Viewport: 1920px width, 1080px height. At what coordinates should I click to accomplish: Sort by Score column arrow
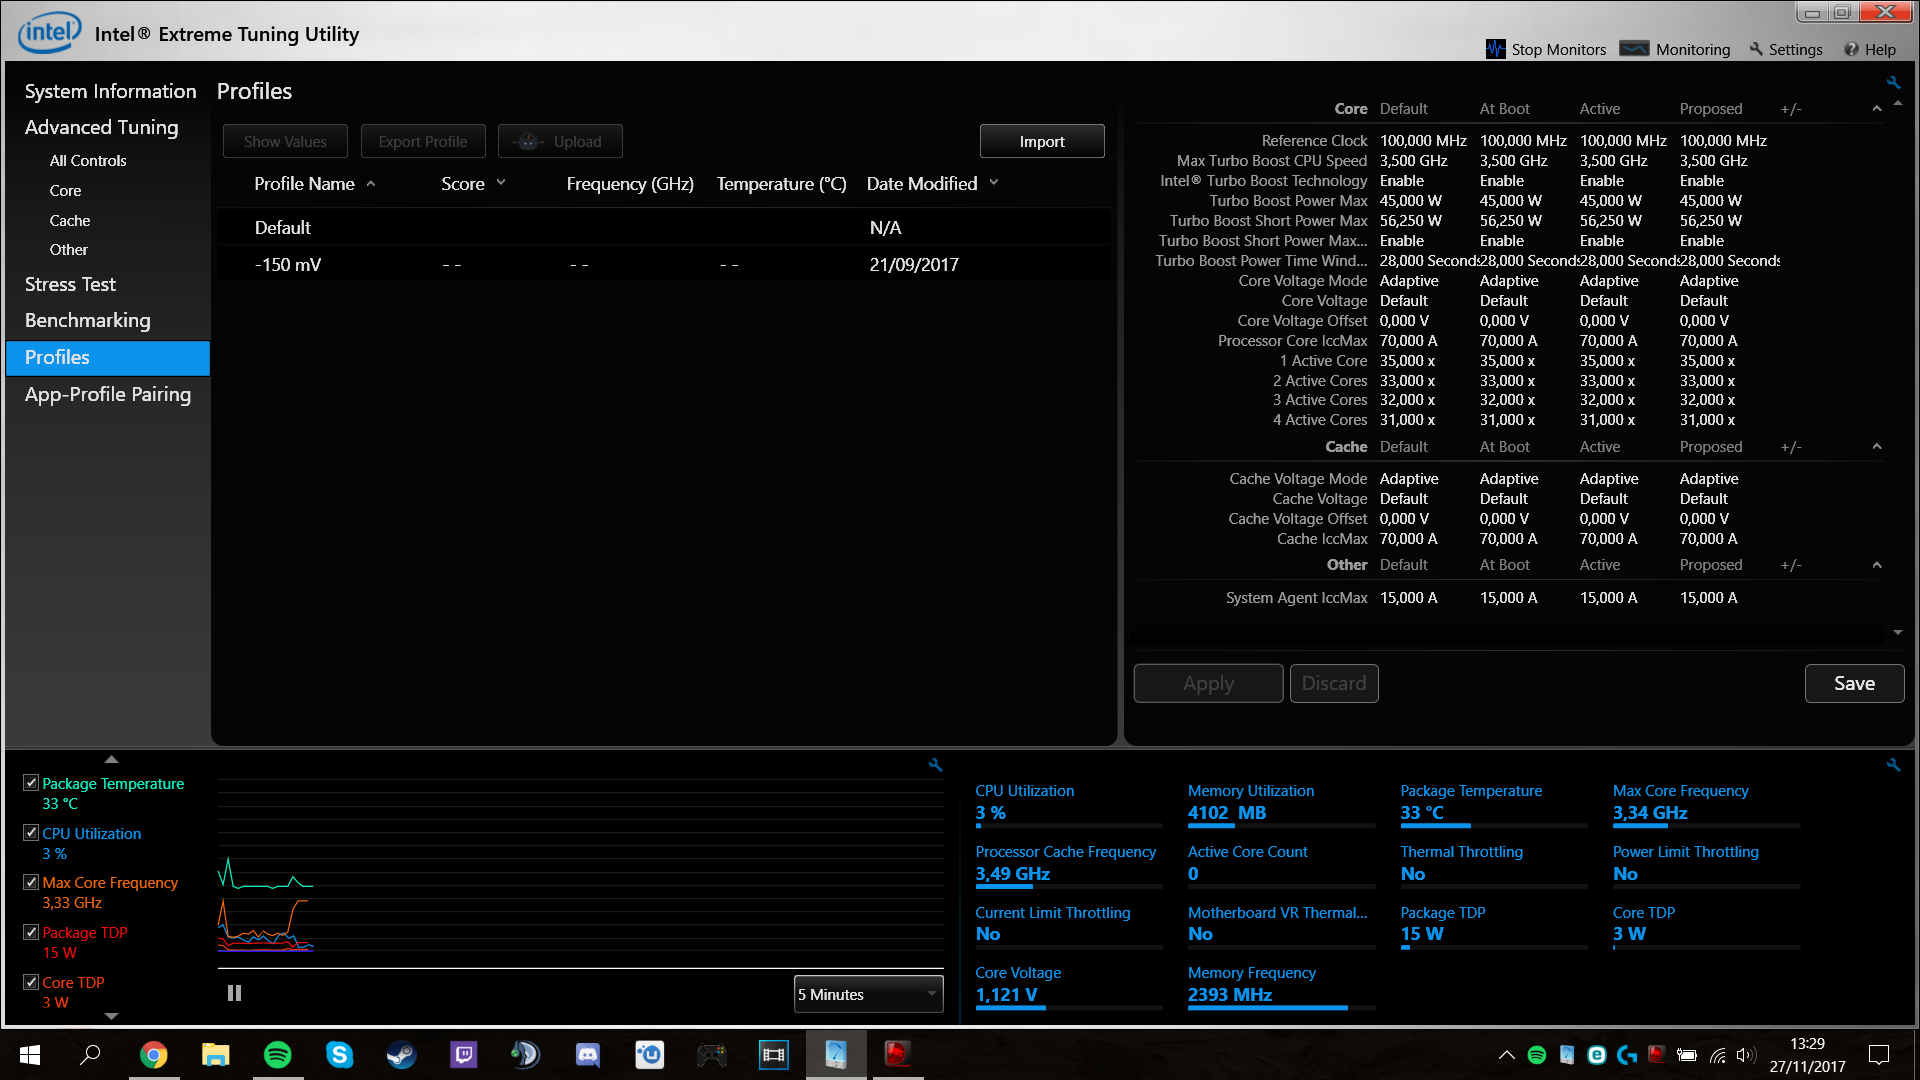[501, 183]
